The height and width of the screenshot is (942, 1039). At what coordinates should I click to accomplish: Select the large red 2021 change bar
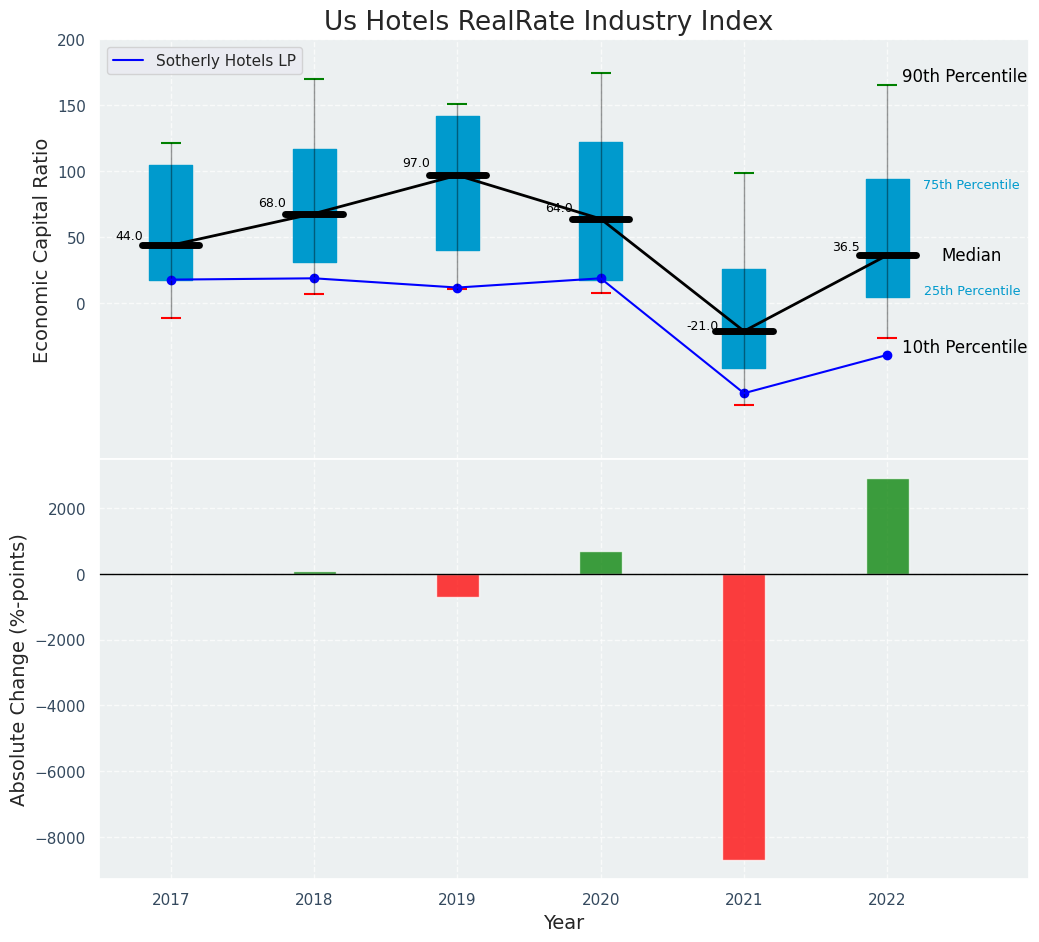pyautogui.click(x=744, y=716)
